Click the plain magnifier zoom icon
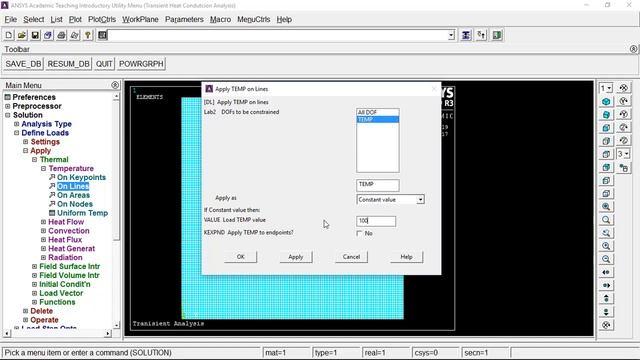 coord(606,220)
